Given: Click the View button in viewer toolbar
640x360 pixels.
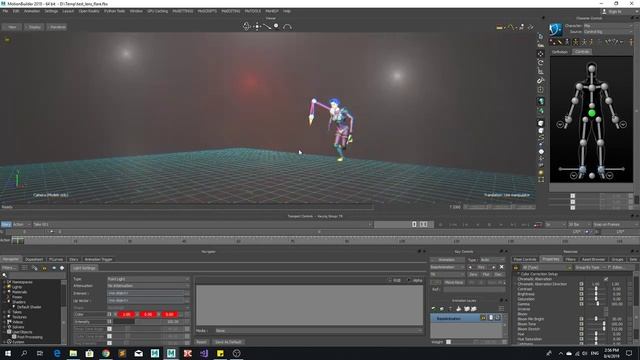Looking at the screenshot, I should [x=12, y=27].
